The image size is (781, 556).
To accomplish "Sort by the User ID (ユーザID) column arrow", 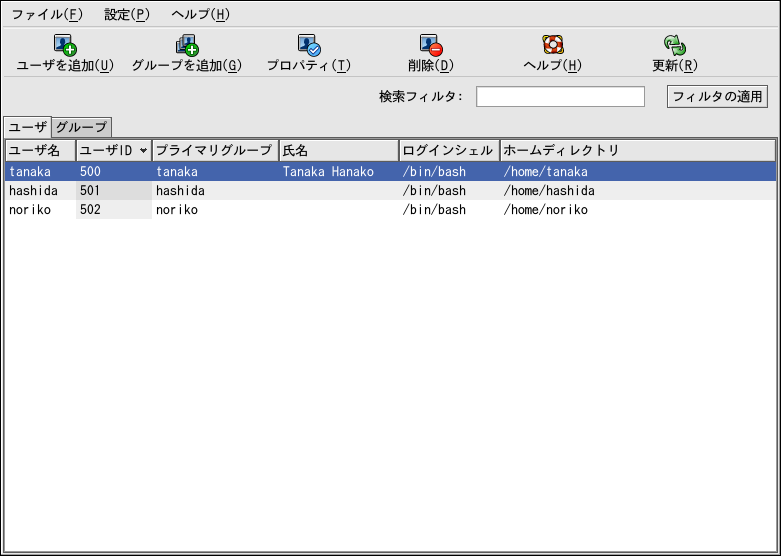I will 144,151.
